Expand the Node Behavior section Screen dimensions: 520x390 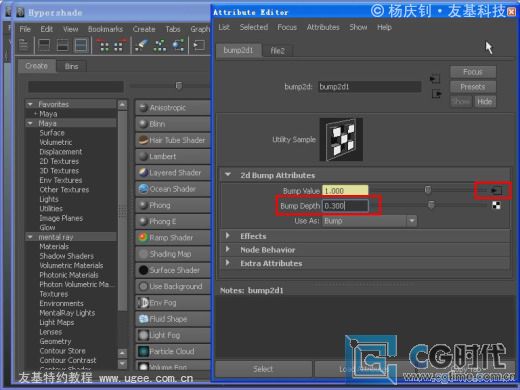pos(228,249)
